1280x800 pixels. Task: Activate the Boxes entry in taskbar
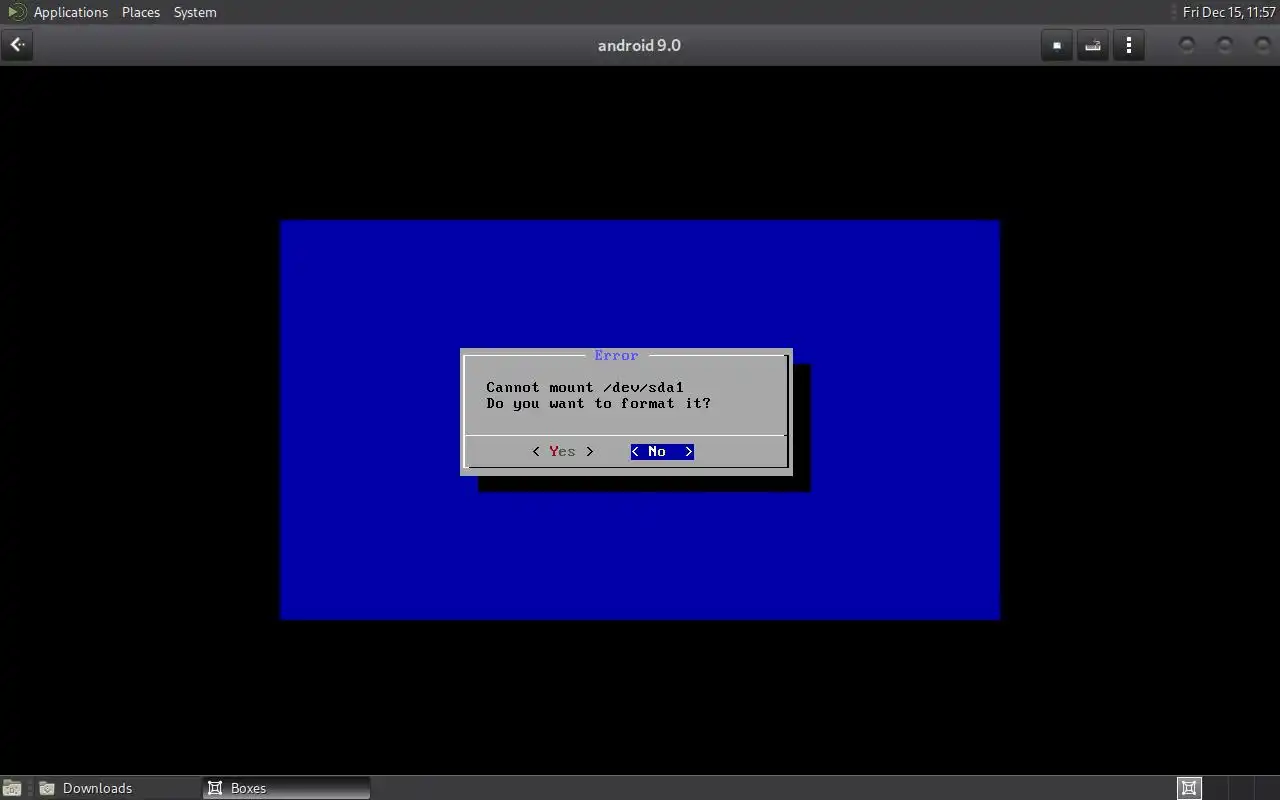click(x=287, y=788)
